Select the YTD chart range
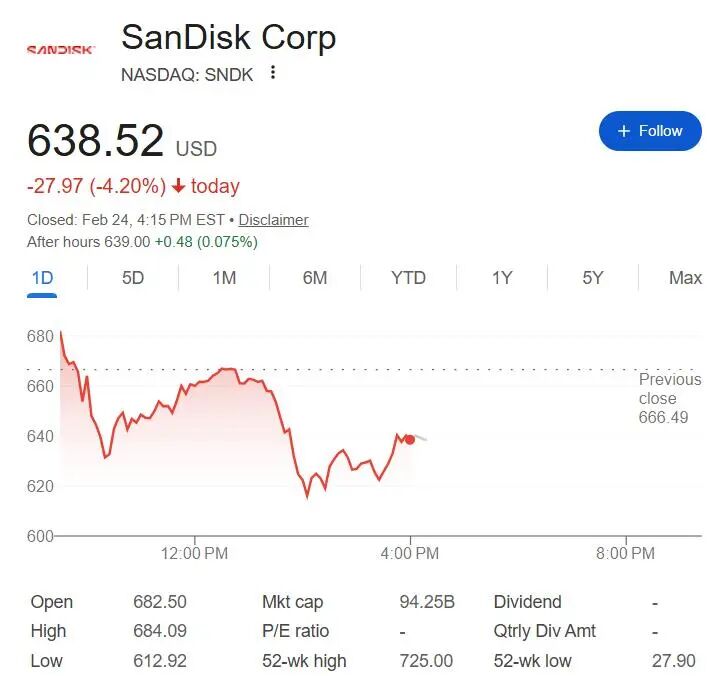Viewport: 707px width, 676px height. coord(408,278)
